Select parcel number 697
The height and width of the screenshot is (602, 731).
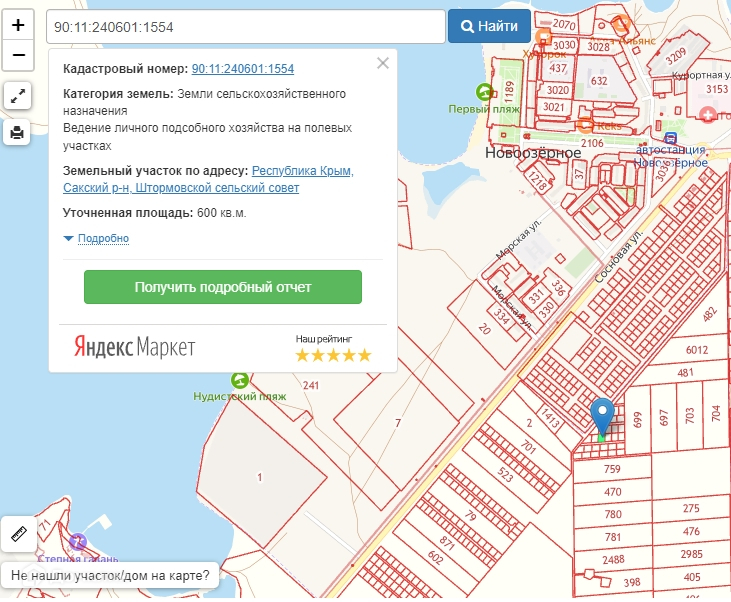tap(664, 418)
